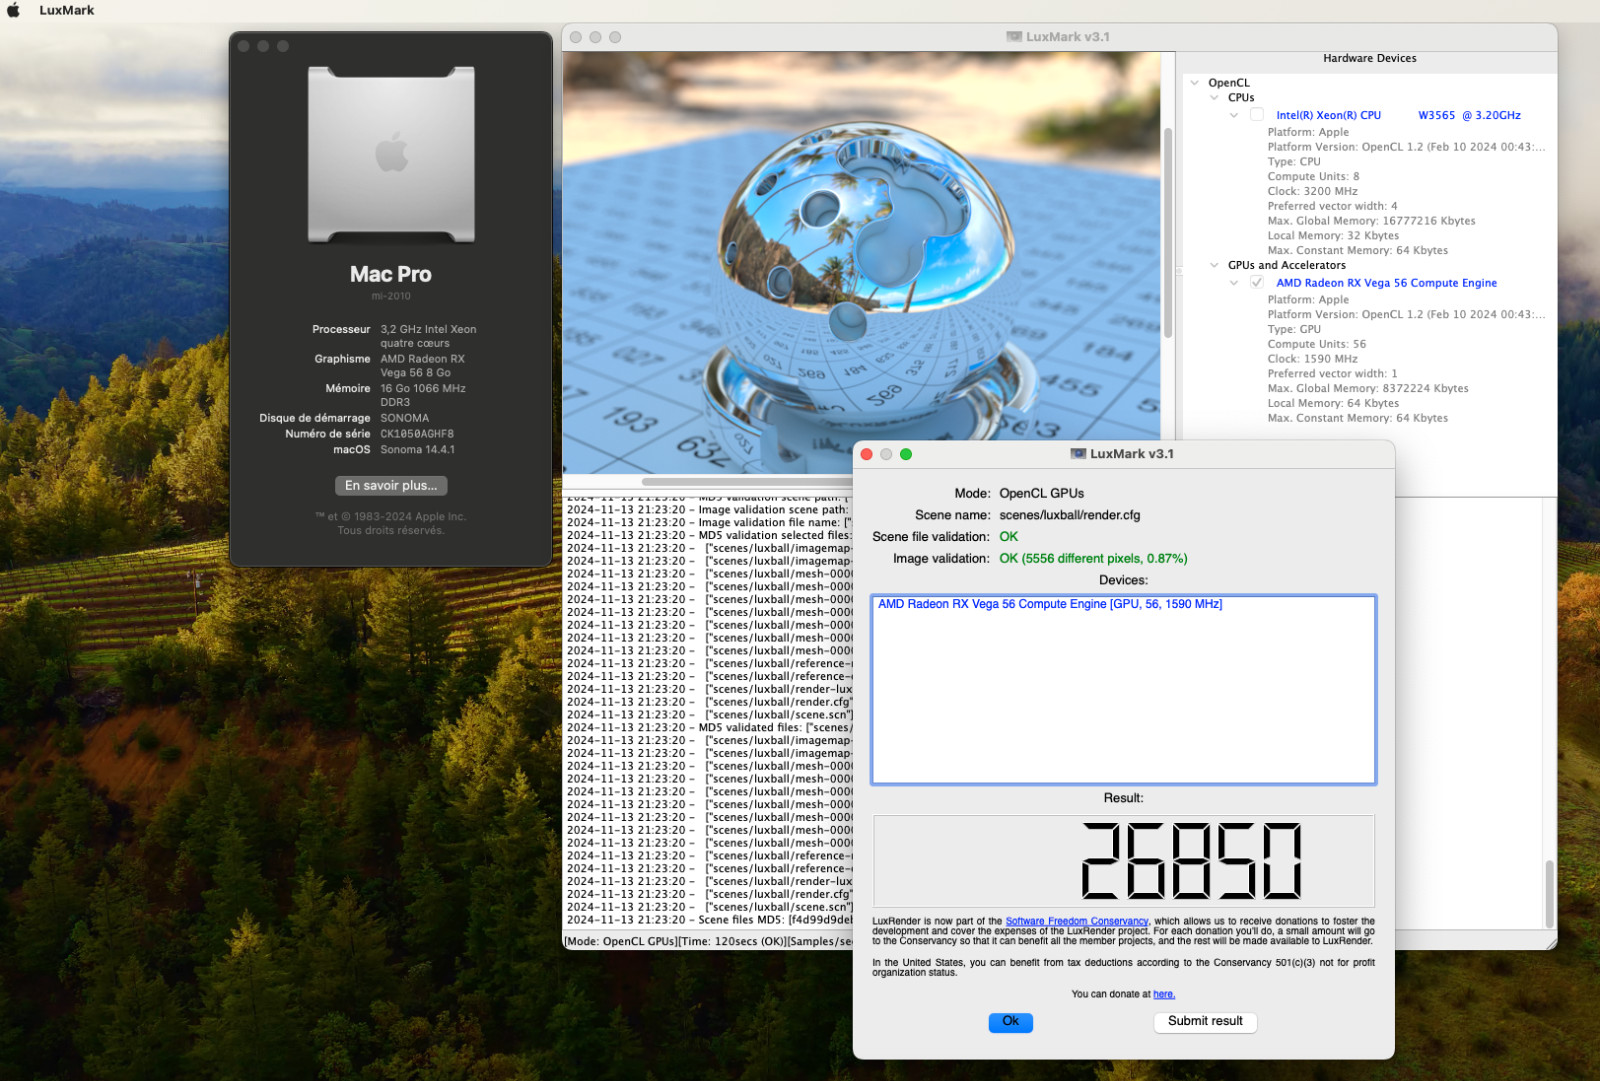Select the 'Preferred vector width: 4' row

coord(1332,206)
